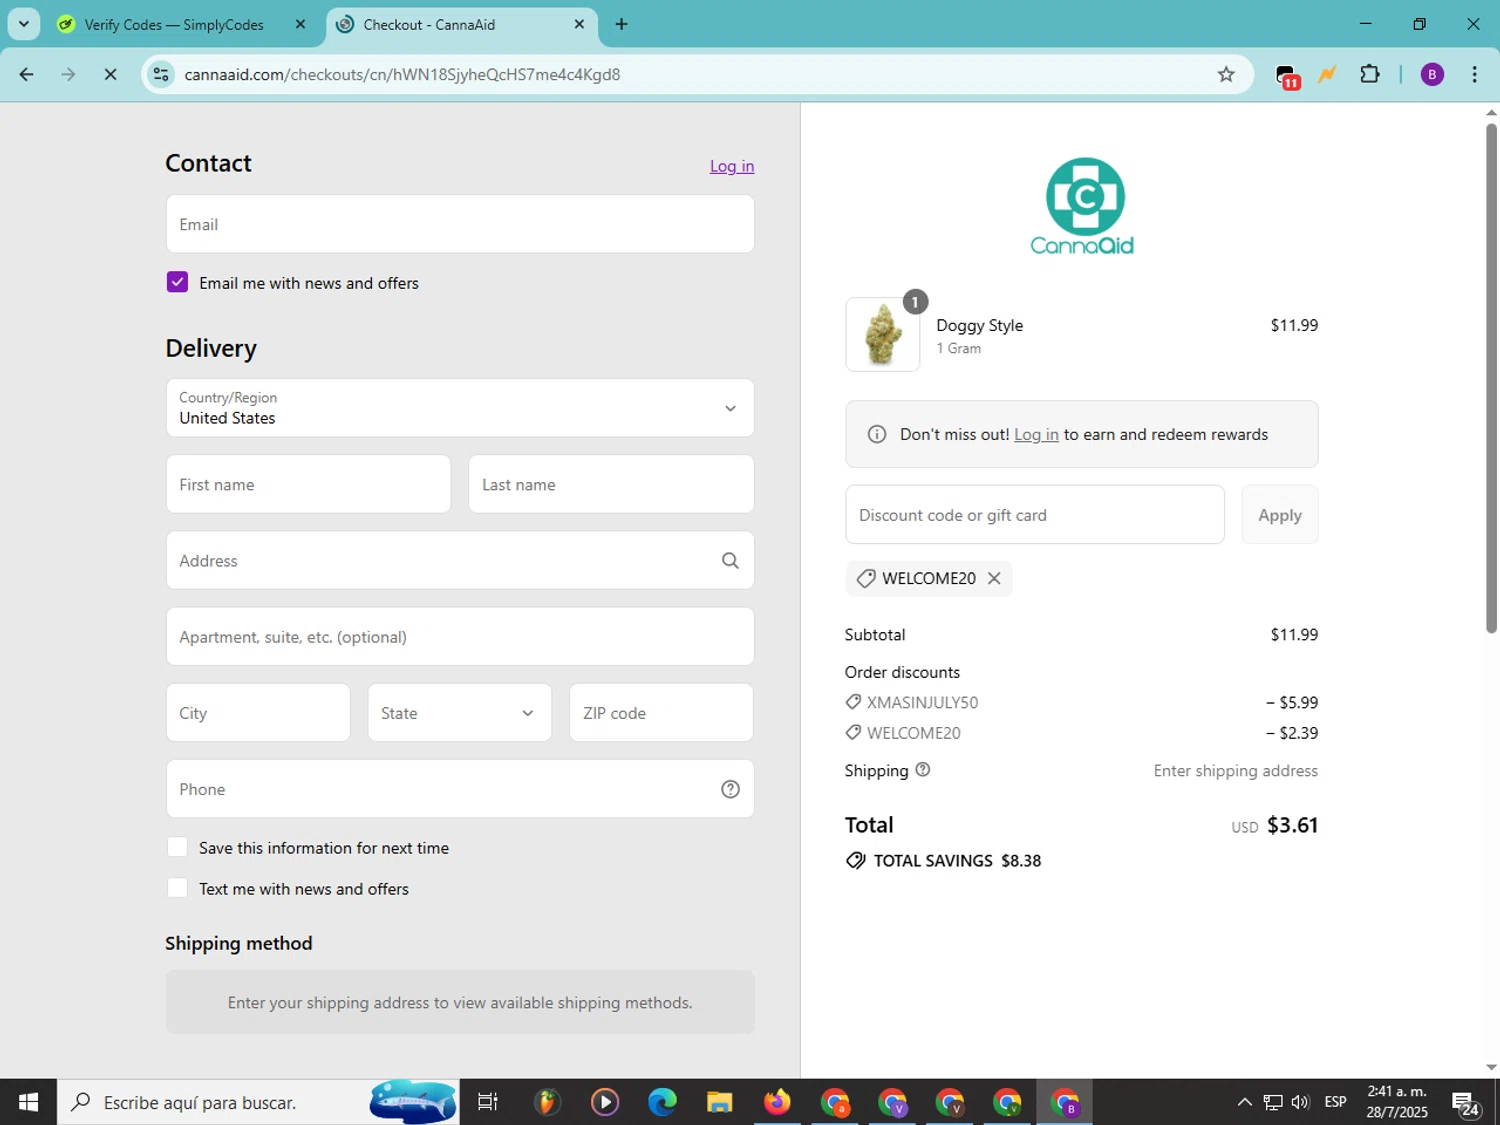
Task: Click the TOTAL SAVINGS $8.38 text
Action: tap(957, 860)
